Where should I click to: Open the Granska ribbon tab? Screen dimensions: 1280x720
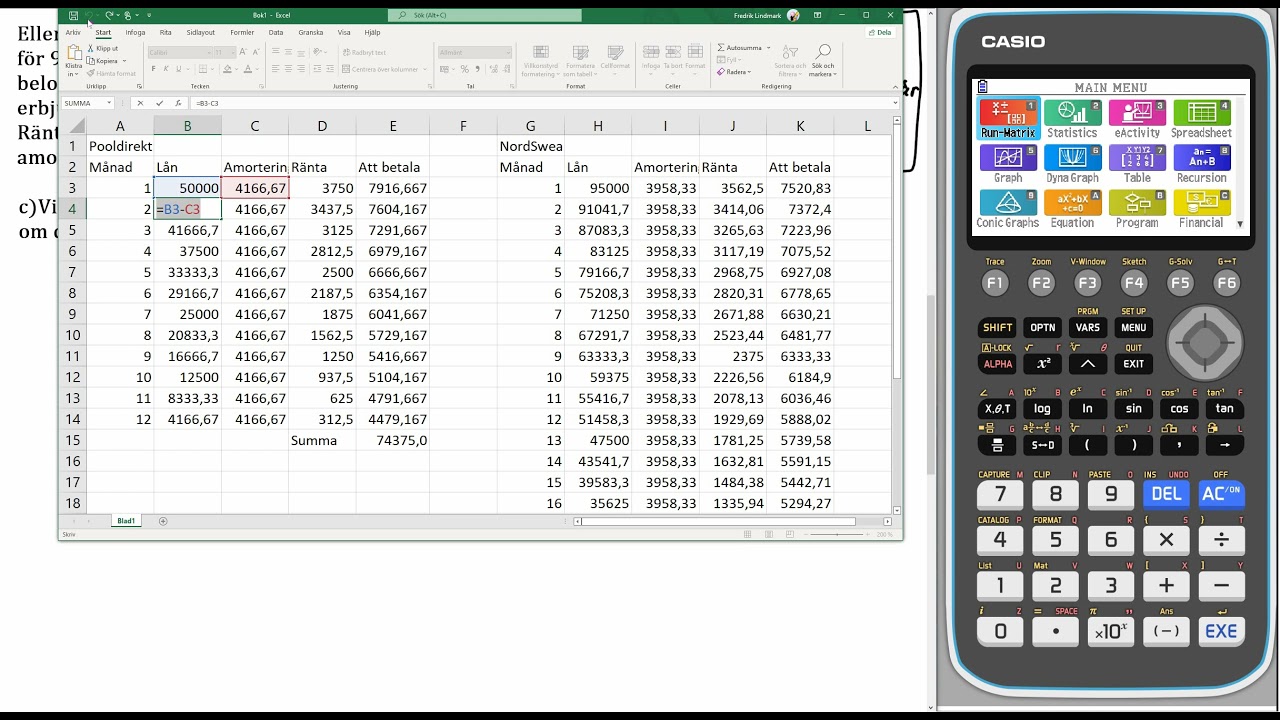click(310, 32)
